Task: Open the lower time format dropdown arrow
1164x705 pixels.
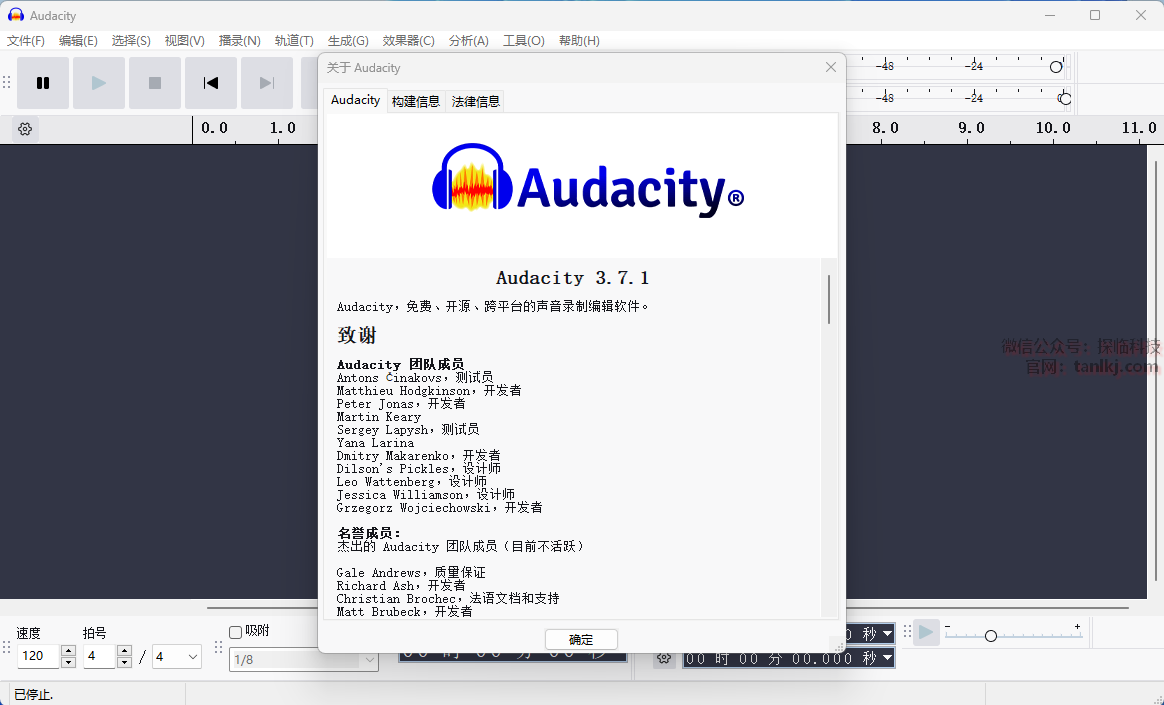Action: pos(887,658)
